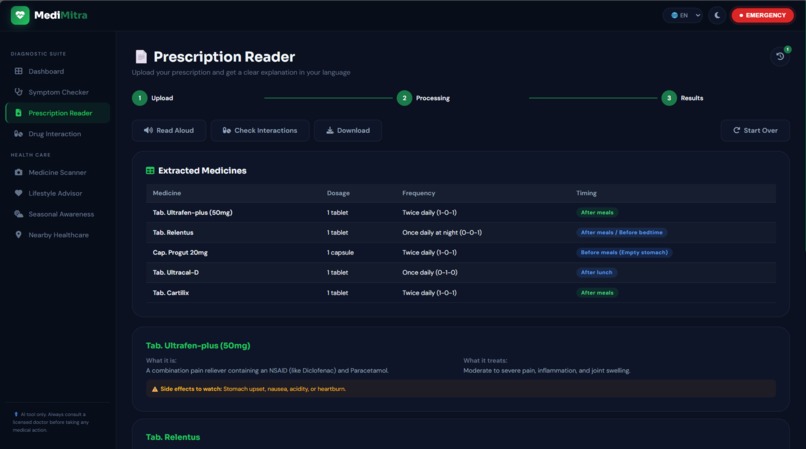Viewport: 806px width, 449px height.
Task: Click After meals tag for Cartilix
Action: tap(597, 293)
